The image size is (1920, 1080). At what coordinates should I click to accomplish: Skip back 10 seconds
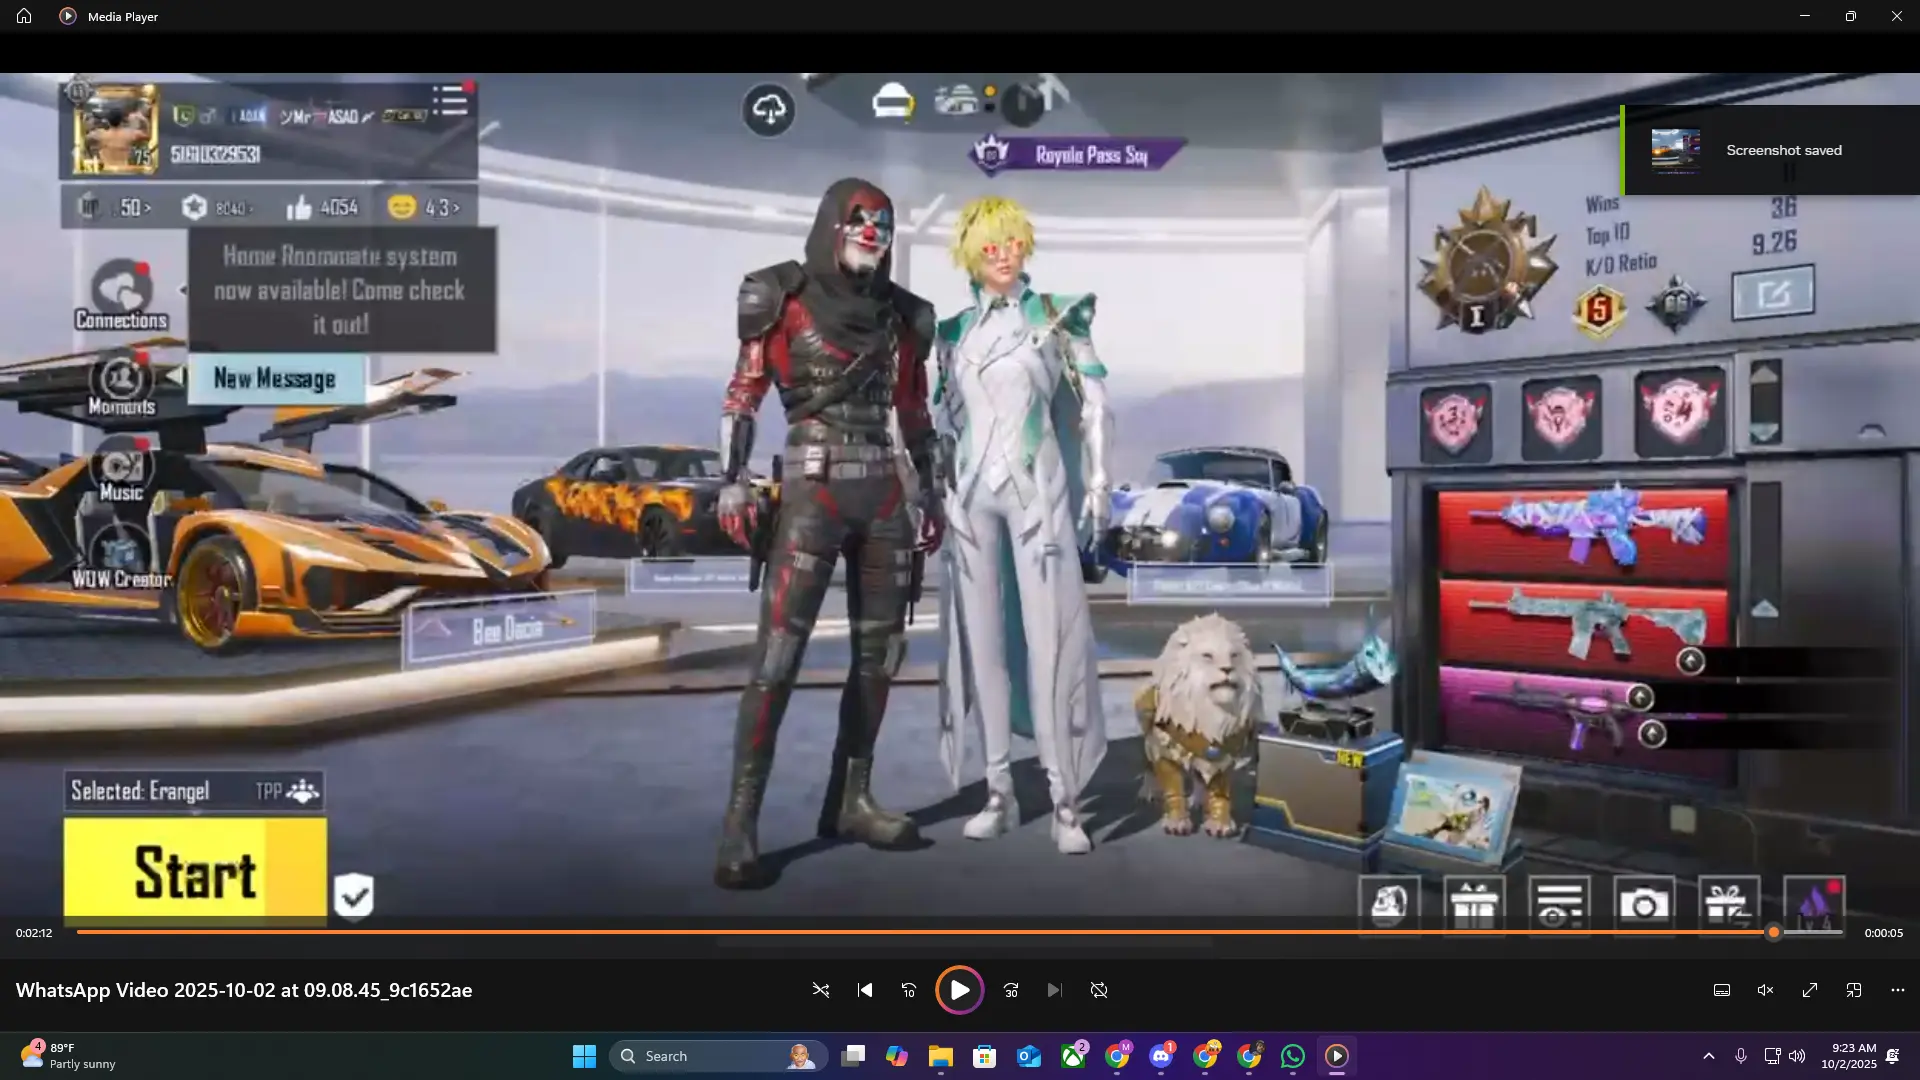909,990
